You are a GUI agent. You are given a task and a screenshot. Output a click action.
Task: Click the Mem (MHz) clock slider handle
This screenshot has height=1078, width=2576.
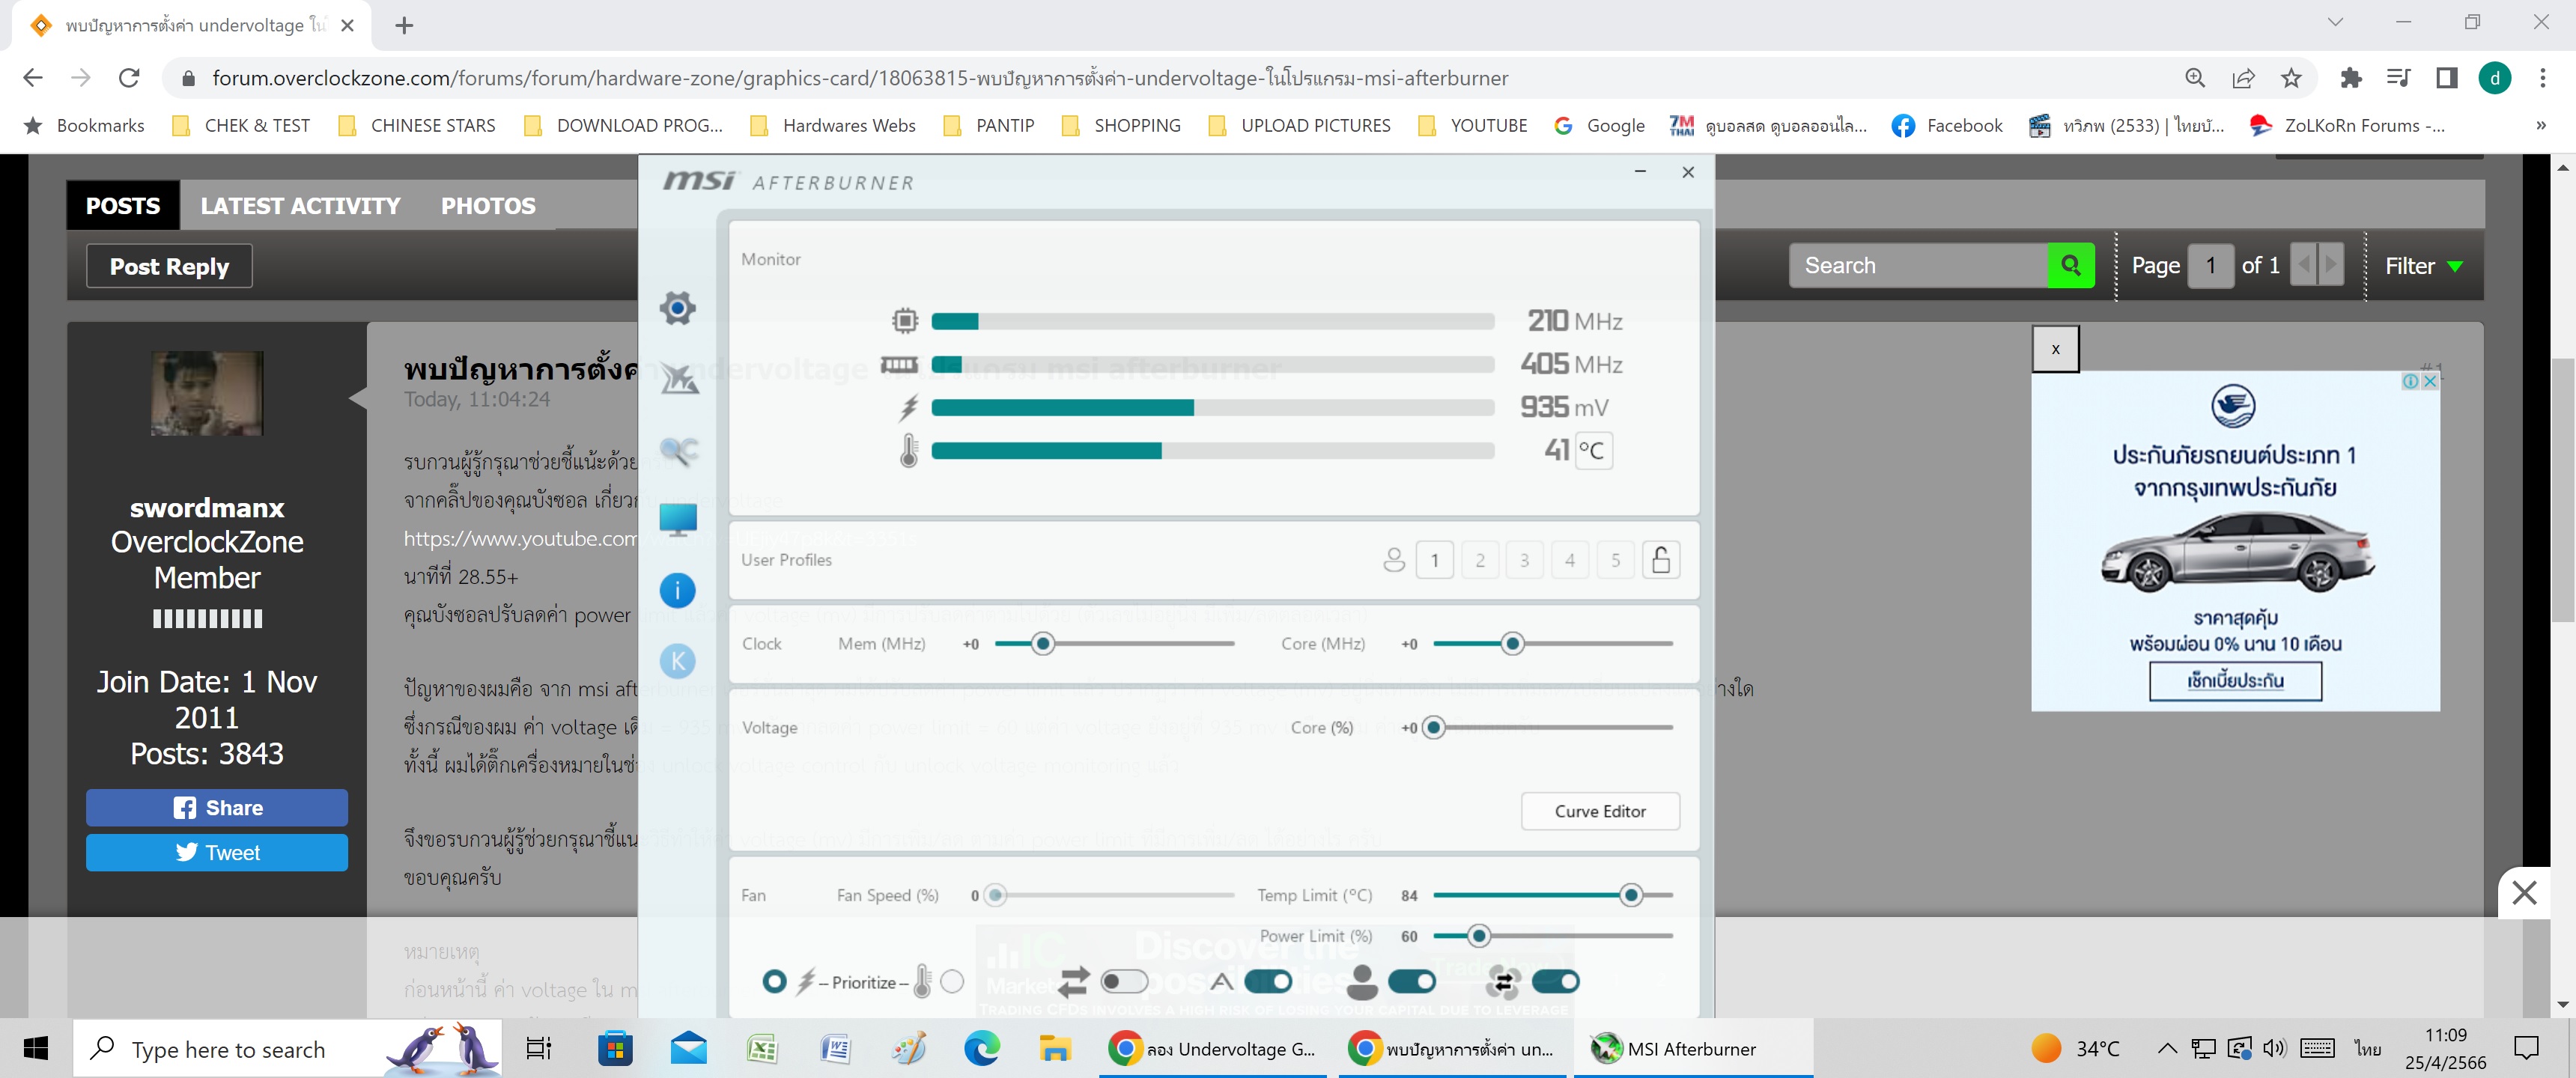tap(1042, 644)
